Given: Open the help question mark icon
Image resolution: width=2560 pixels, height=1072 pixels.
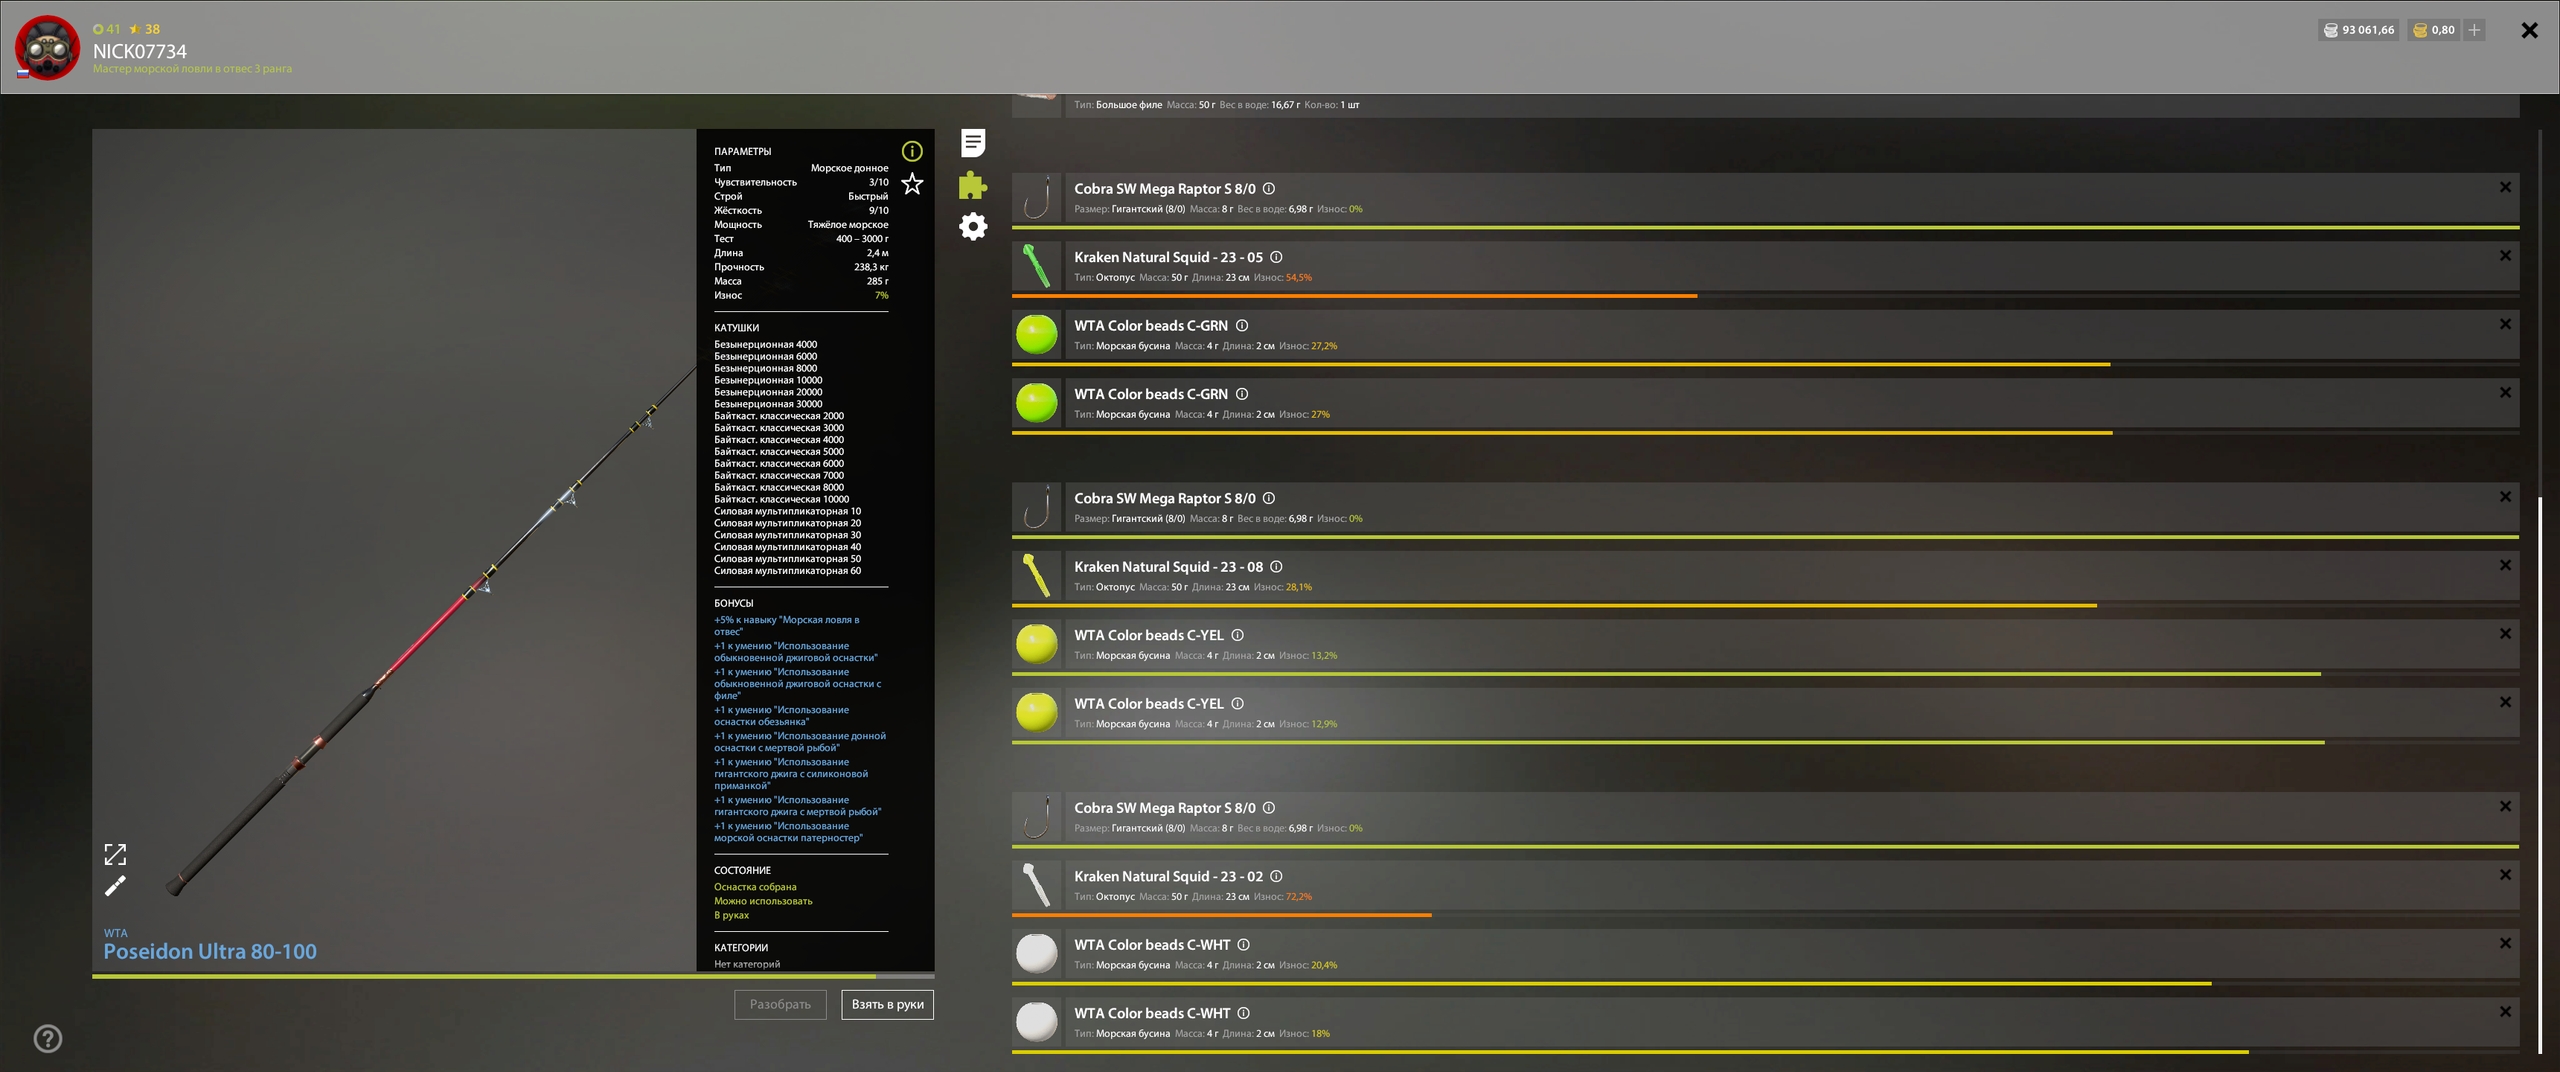Looking at the screenshot, I should tap(48, 1039).
